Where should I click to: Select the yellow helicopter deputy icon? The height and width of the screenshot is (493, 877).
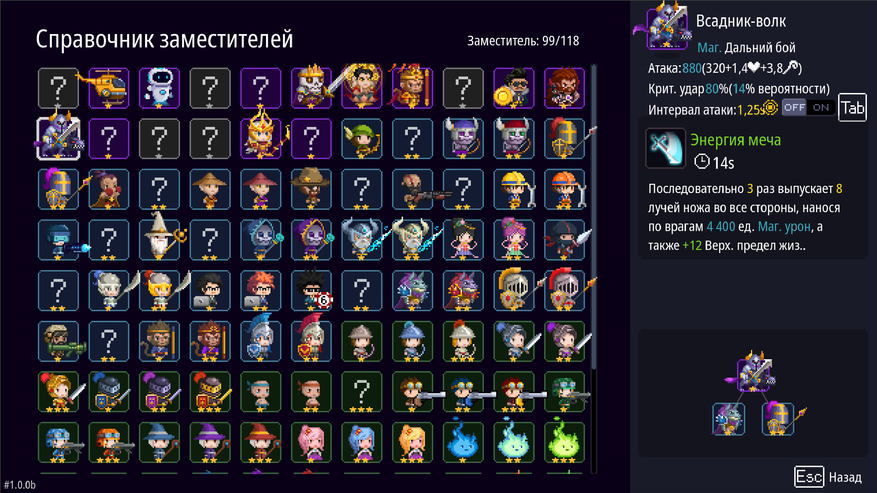click(x=109, y=88)
